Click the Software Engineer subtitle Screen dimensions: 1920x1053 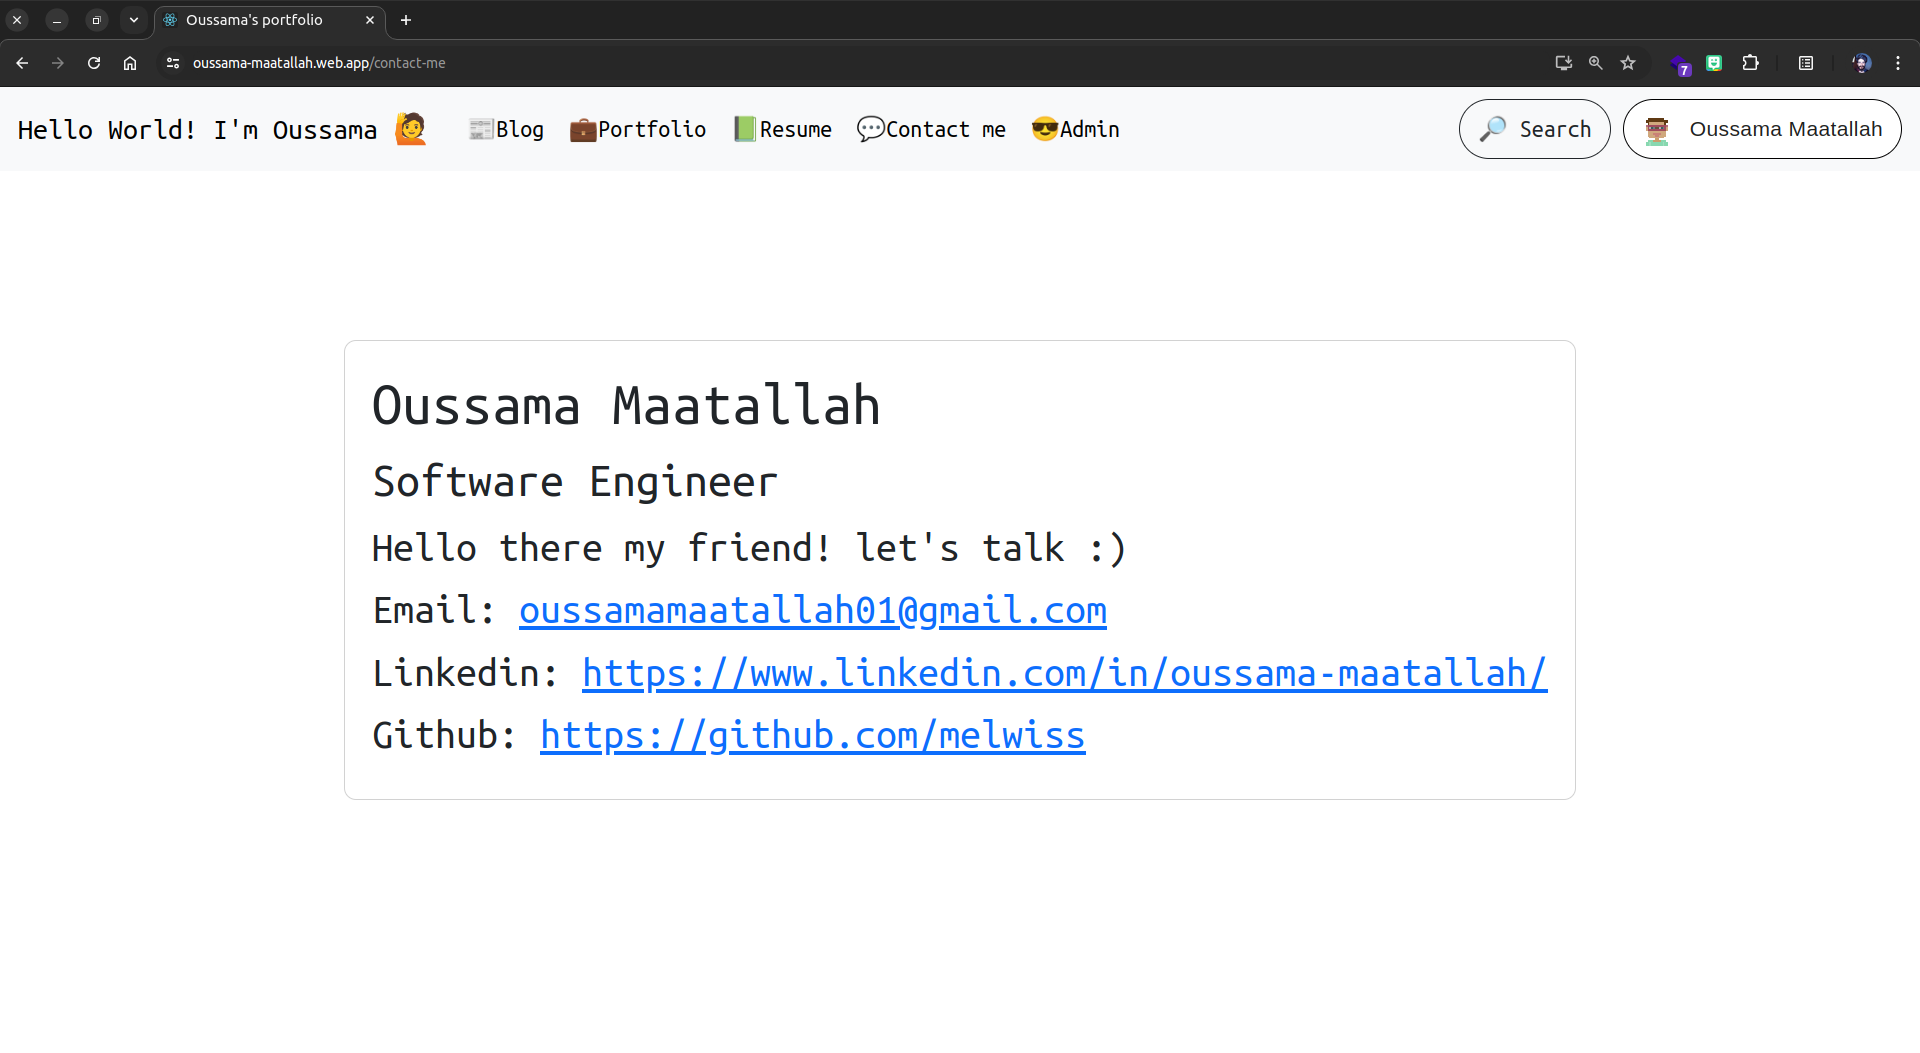pyautogui.click(x=575, y=482)
